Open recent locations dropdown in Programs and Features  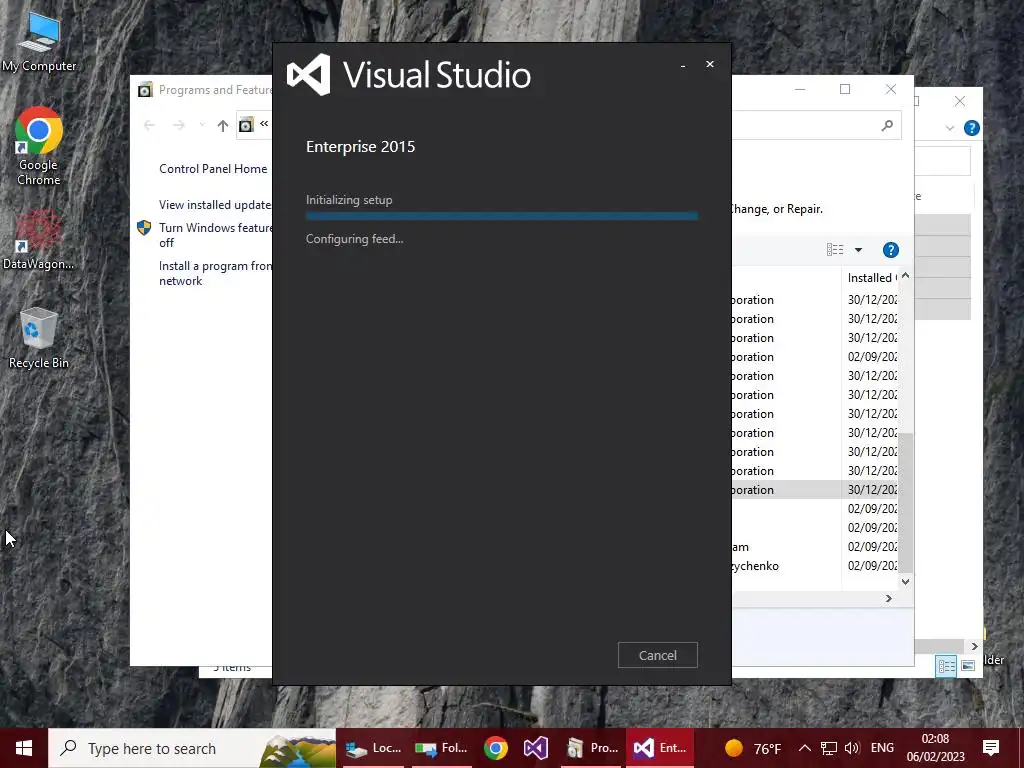202,125
